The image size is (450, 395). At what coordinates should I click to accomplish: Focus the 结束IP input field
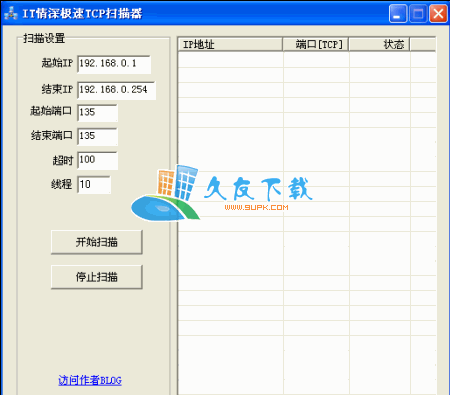116,90
